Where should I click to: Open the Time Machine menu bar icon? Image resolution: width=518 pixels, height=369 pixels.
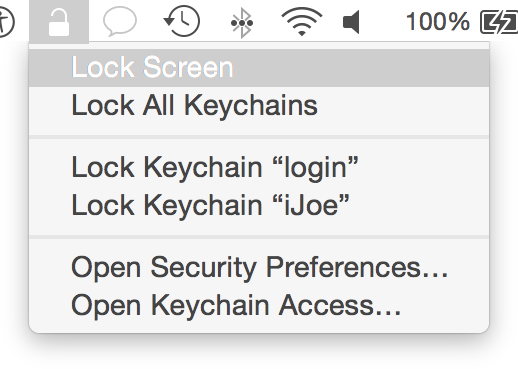tap(182, 21)
